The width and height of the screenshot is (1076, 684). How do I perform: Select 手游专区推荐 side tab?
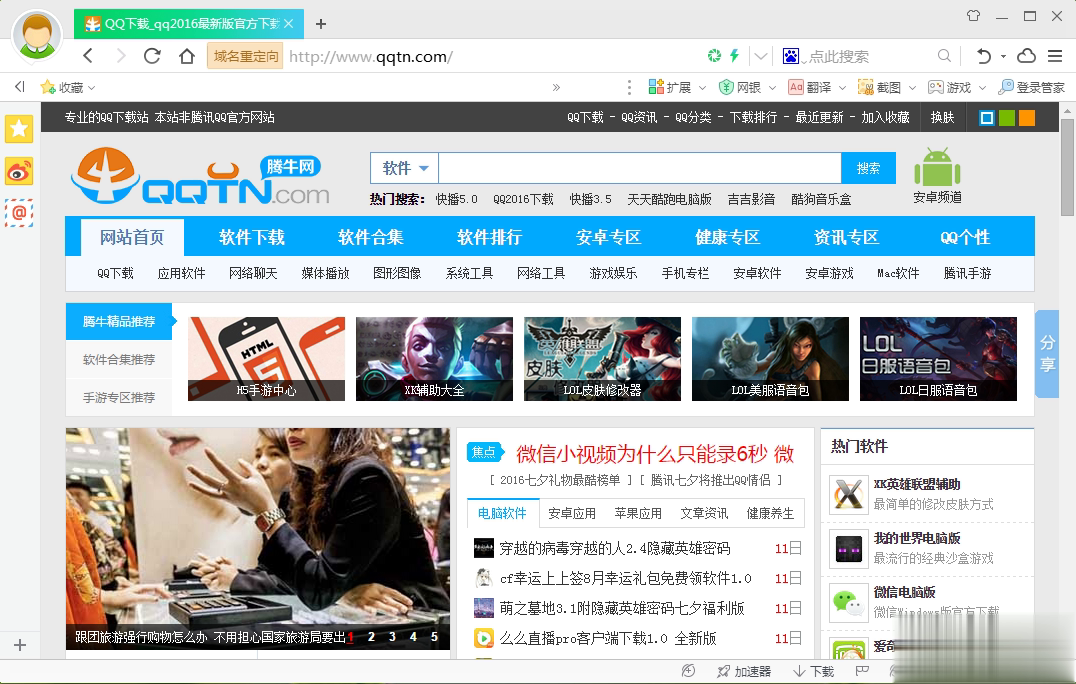click(x=119, y=397)
